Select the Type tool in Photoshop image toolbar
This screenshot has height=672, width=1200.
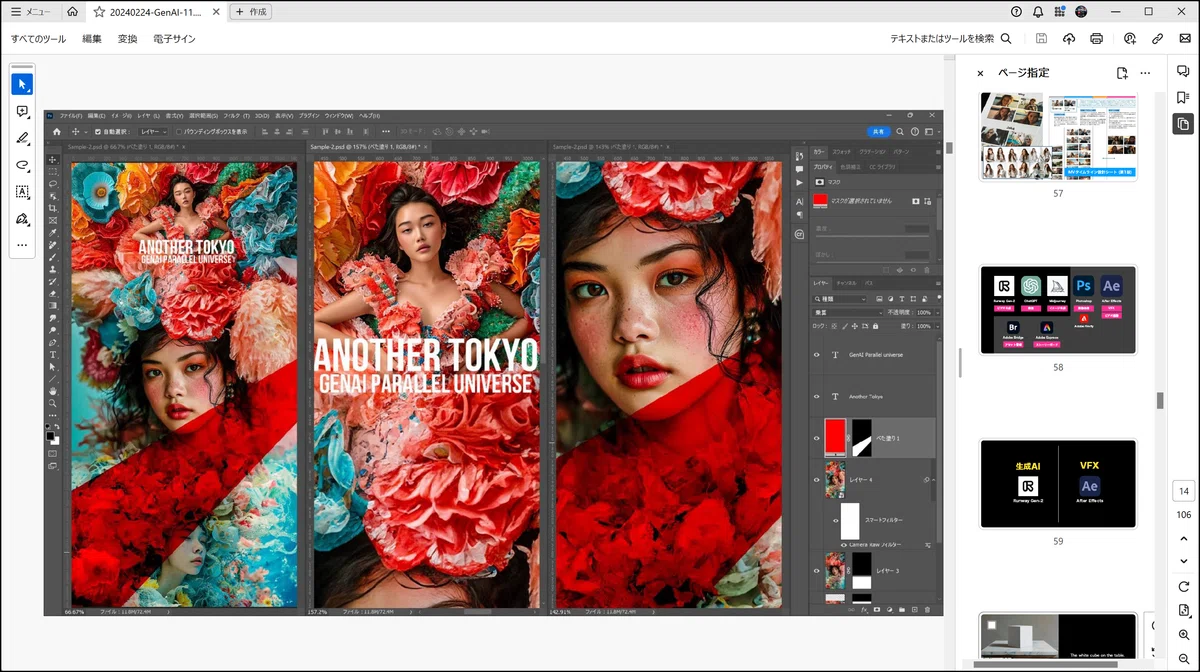click(53, 355)
